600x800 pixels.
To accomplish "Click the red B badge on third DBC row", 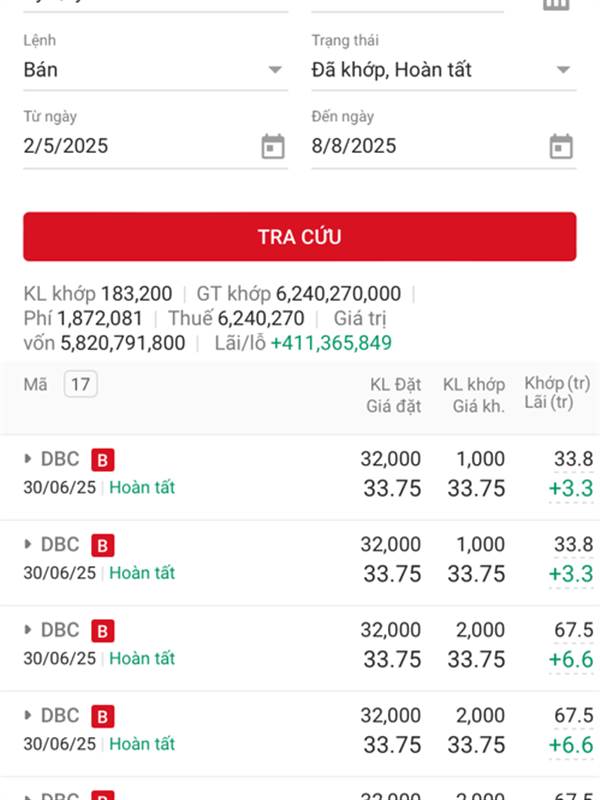I will [103, 631].
